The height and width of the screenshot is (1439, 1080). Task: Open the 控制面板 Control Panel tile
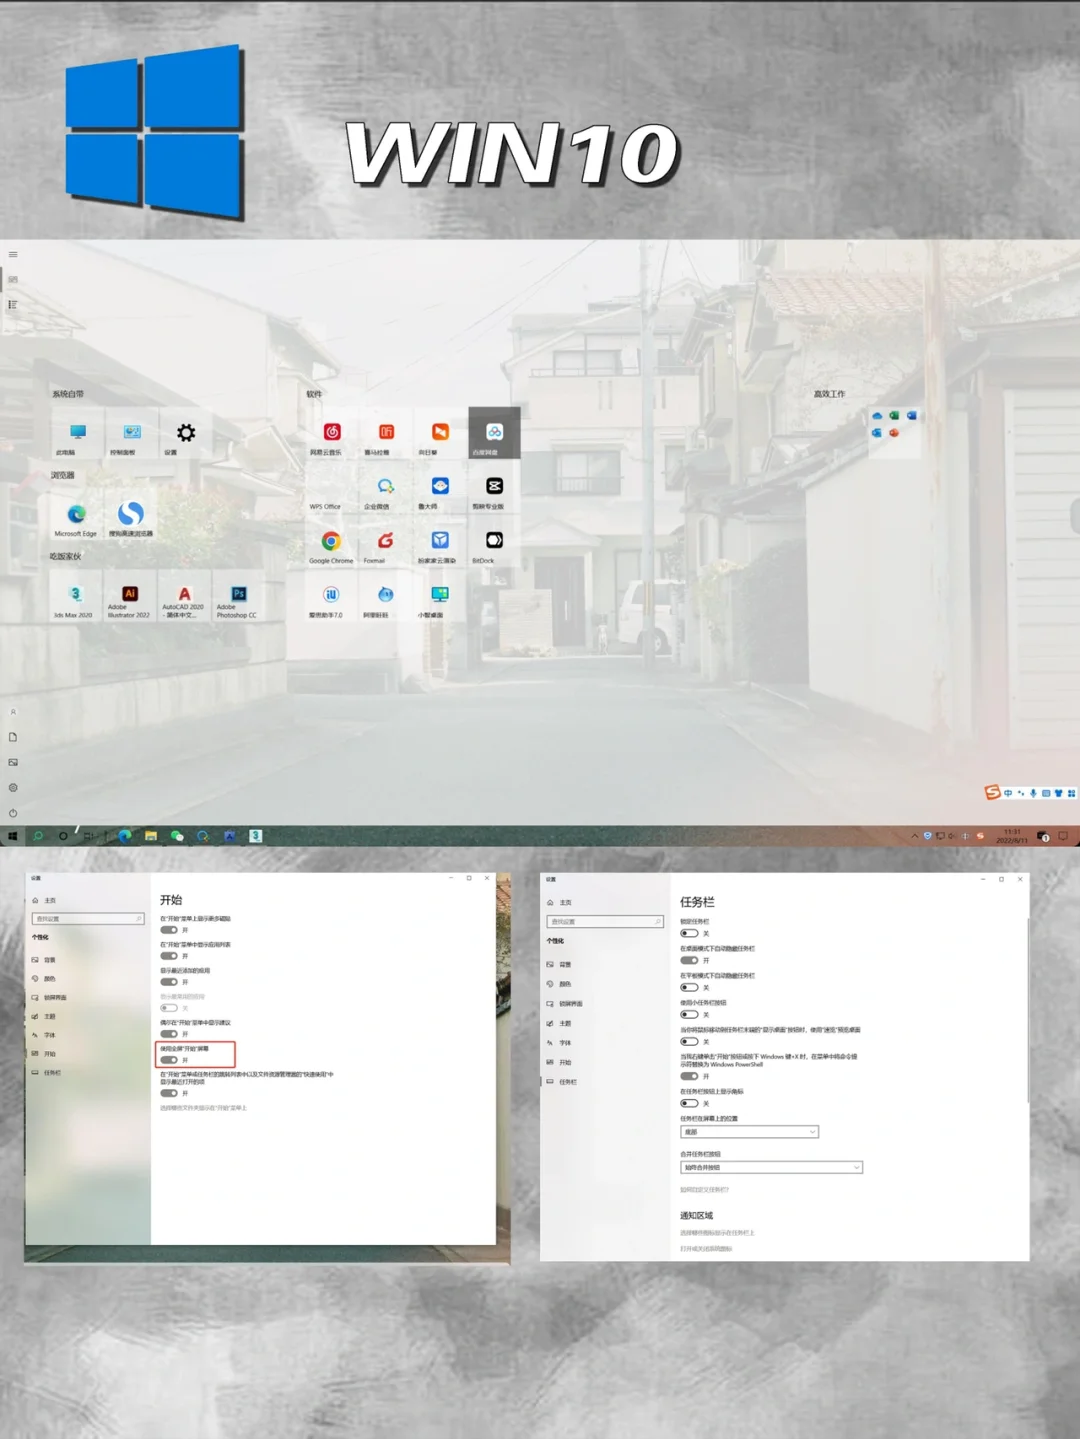(131, 434)
